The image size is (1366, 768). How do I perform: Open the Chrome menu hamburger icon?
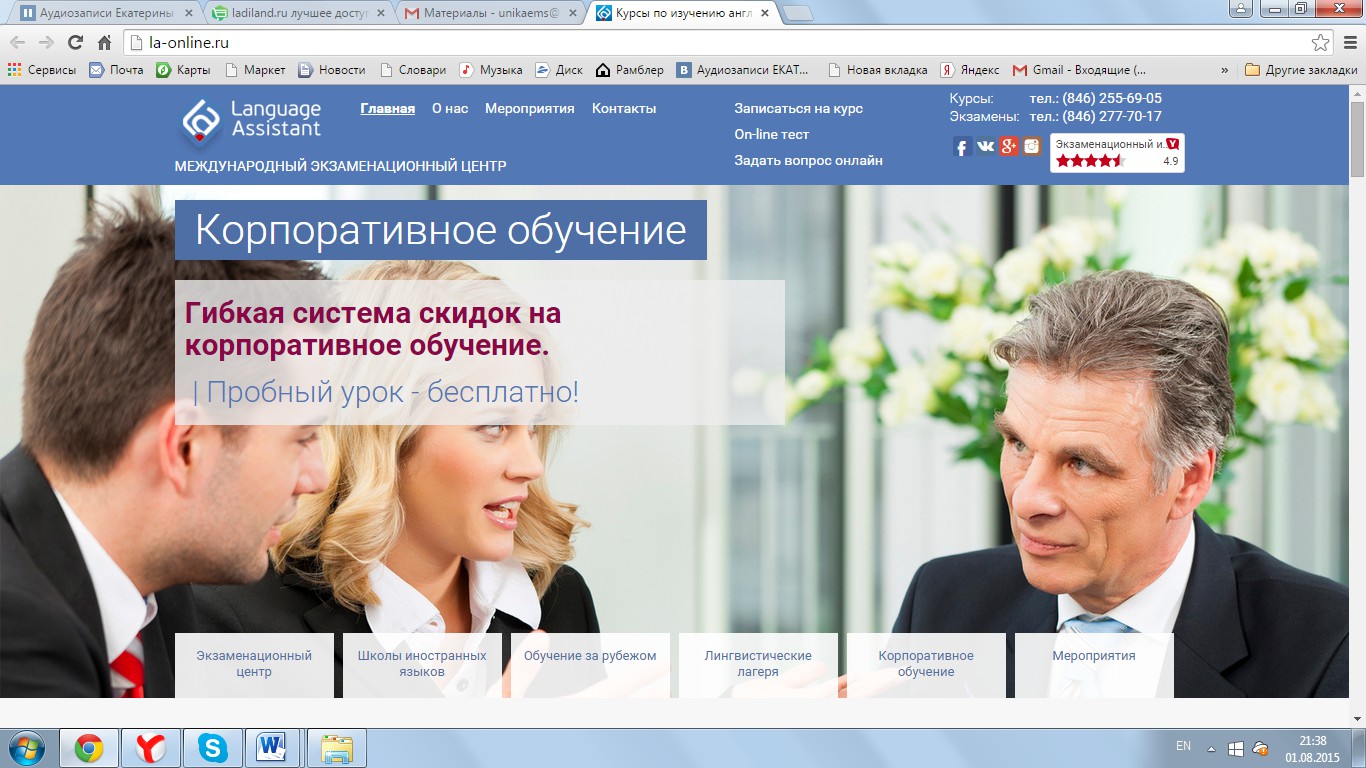pos(1349,42)
